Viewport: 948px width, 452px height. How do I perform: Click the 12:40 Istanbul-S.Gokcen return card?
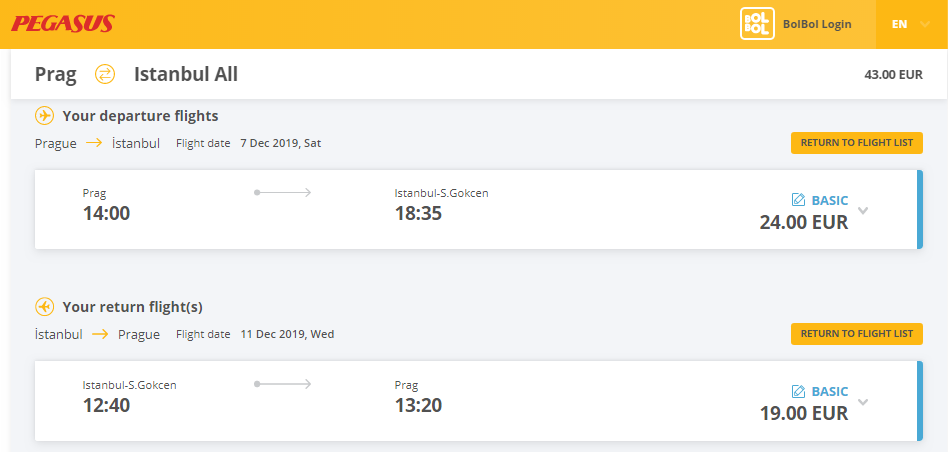point(479,401)
